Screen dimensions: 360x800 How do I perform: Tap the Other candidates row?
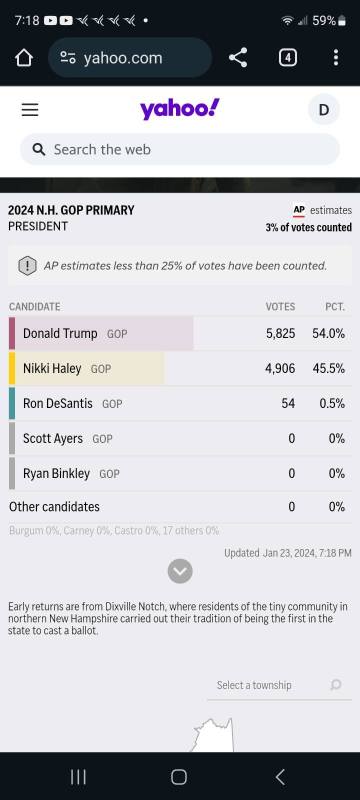pos(180,507)
